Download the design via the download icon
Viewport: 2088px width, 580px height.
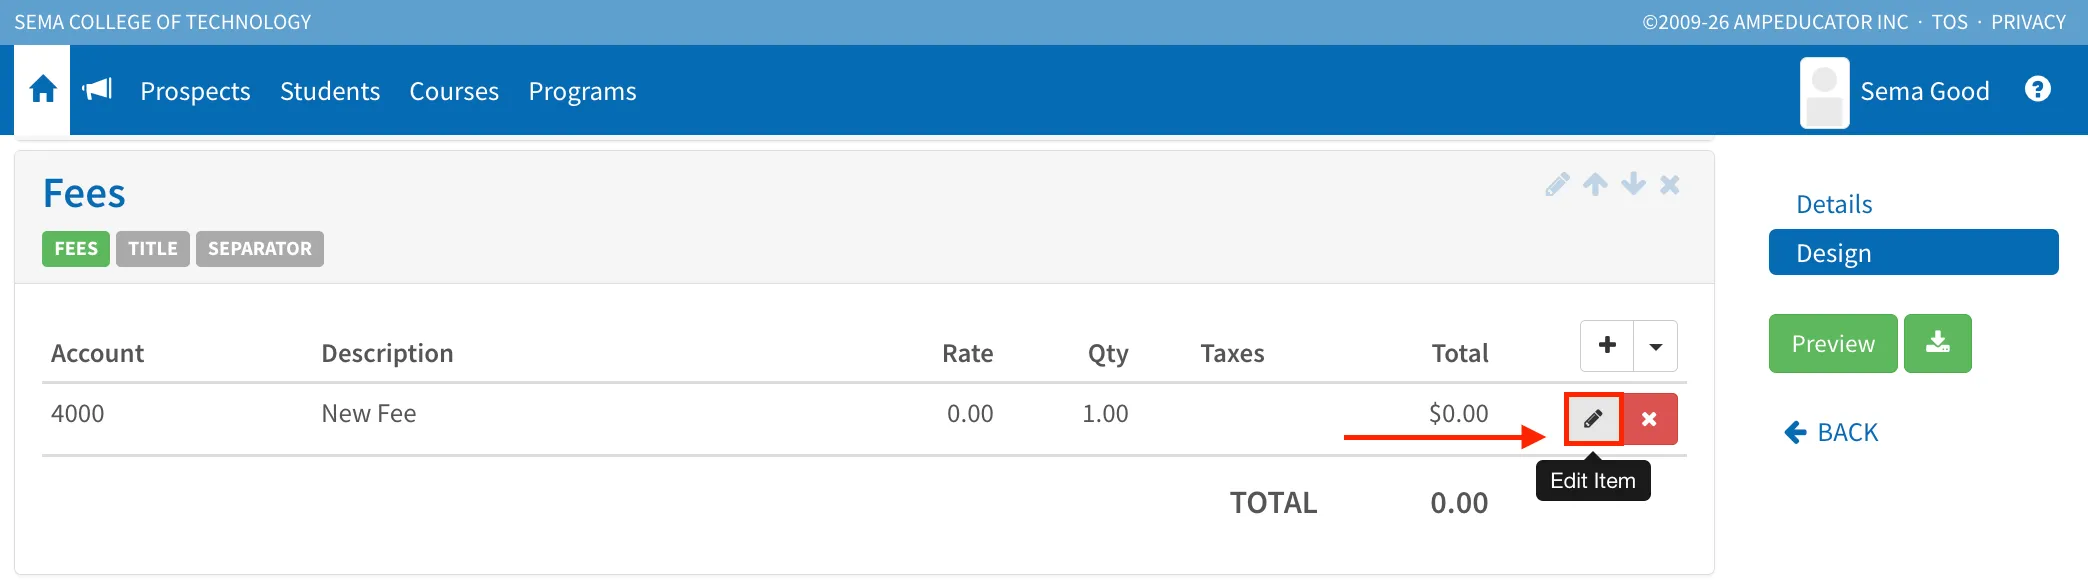1938,343
